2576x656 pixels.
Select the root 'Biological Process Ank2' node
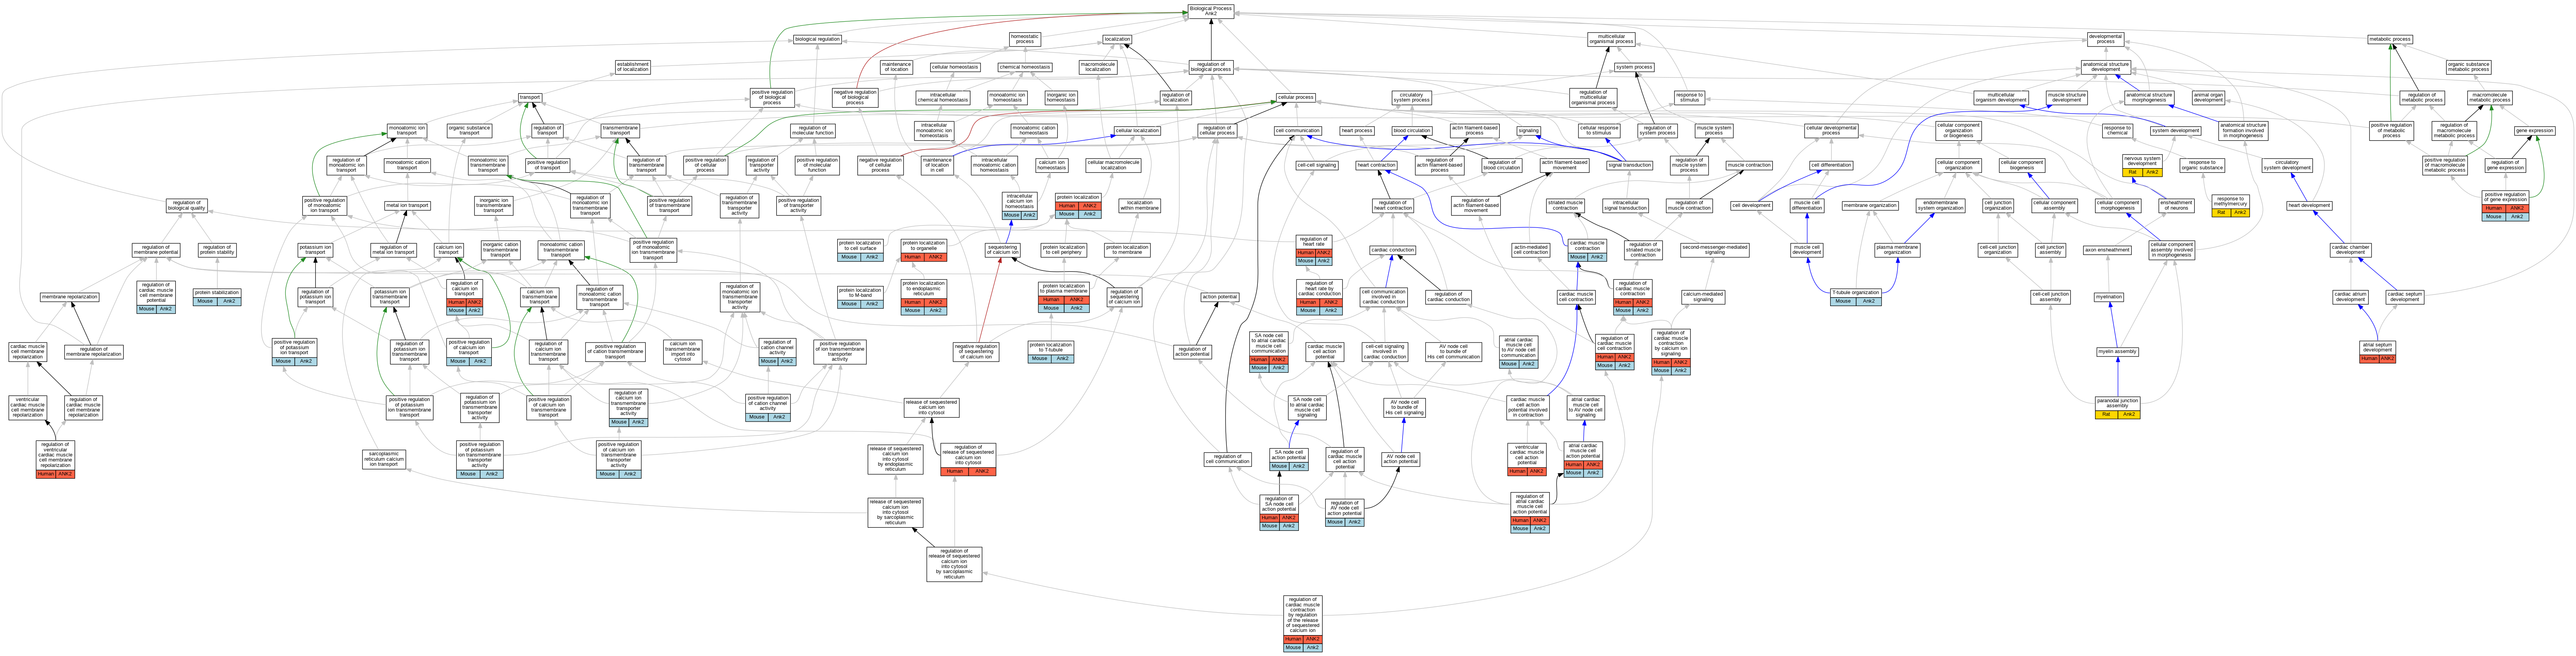tap(1210, 11)
